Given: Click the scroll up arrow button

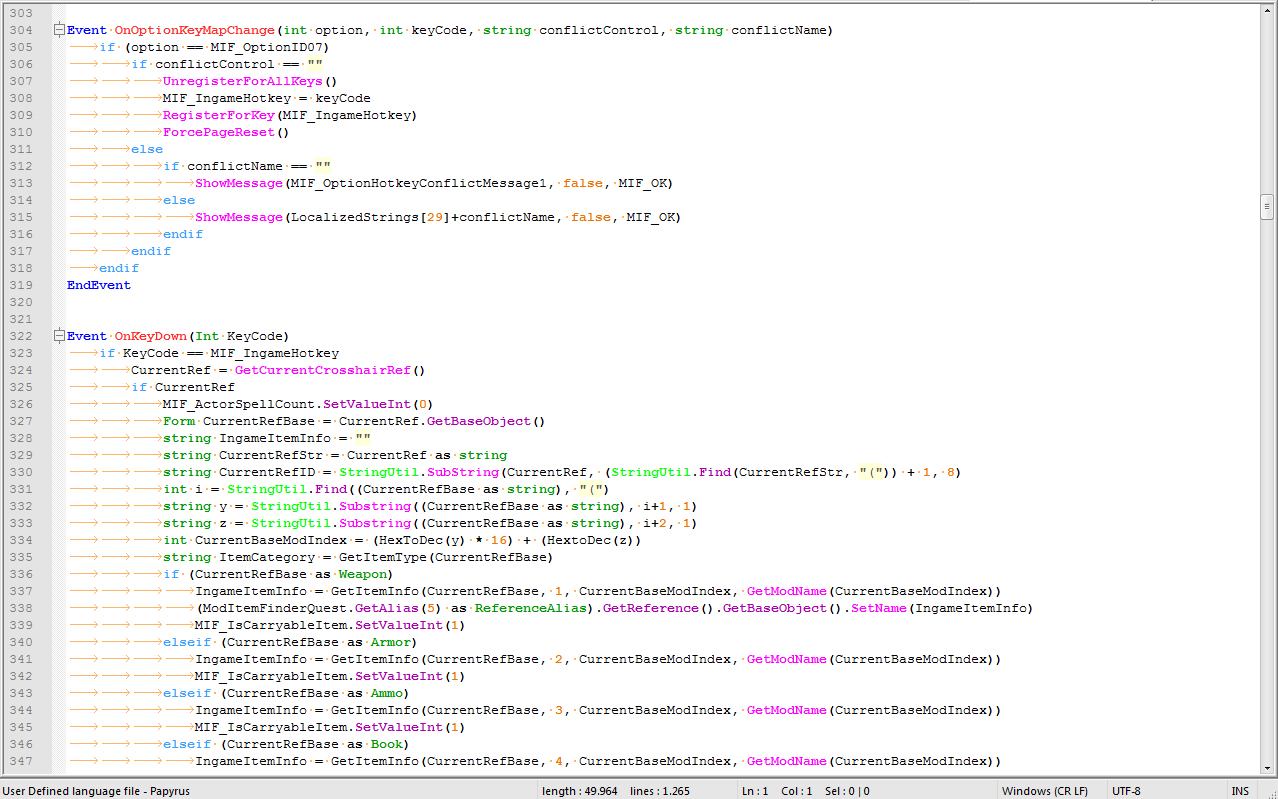Looking at the screenshot, I should point(1267,12).
